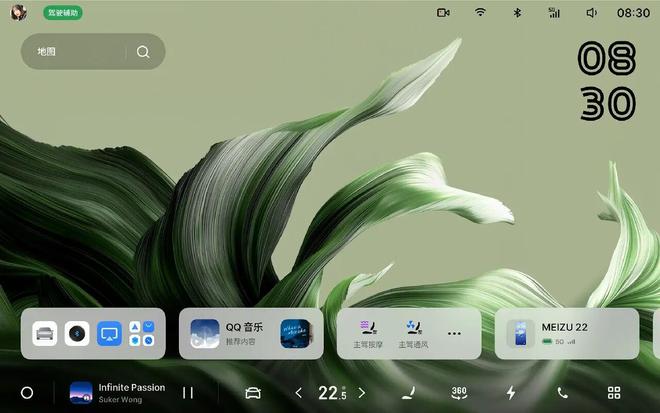Open the 360 camera view

tap(459, 393)
